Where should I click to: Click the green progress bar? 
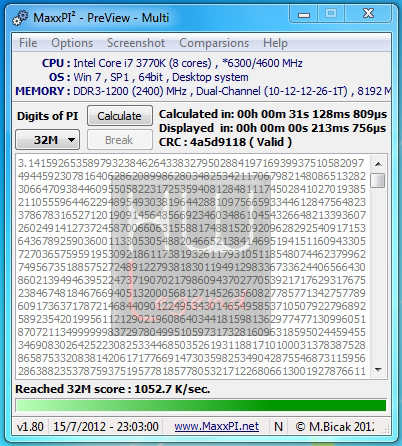coord(201,405)
